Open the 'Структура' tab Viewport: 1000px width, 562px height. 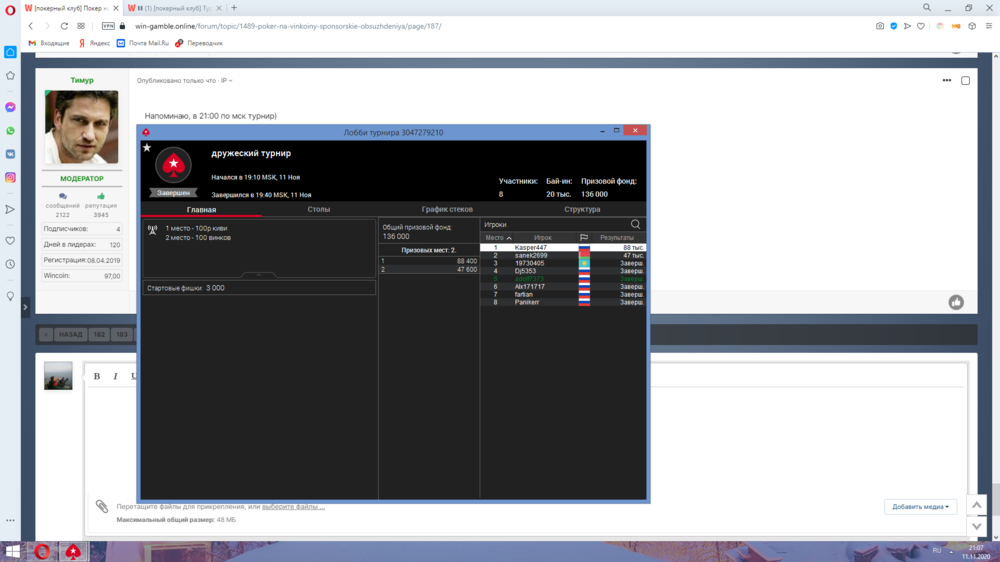click(x=582, y=210)
